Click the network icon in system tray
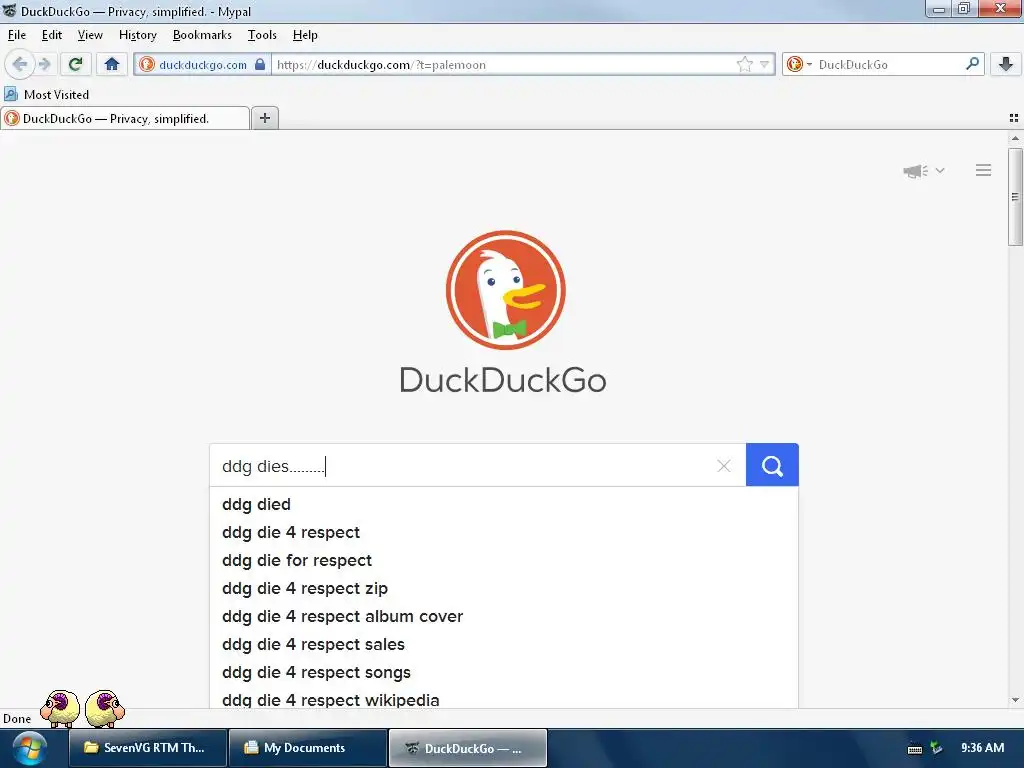 [936, 748]
